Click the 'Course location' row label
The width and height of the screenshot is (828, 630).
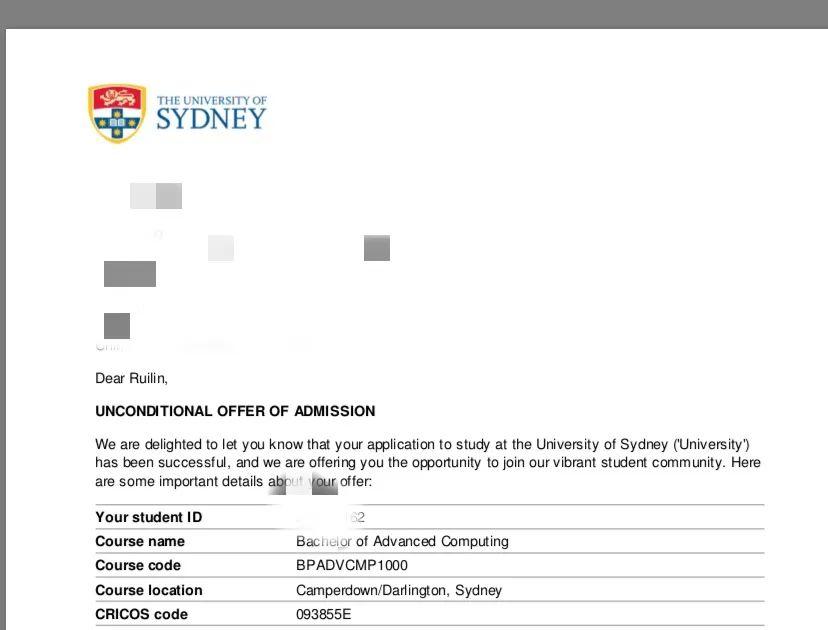[x=148, y=590]
